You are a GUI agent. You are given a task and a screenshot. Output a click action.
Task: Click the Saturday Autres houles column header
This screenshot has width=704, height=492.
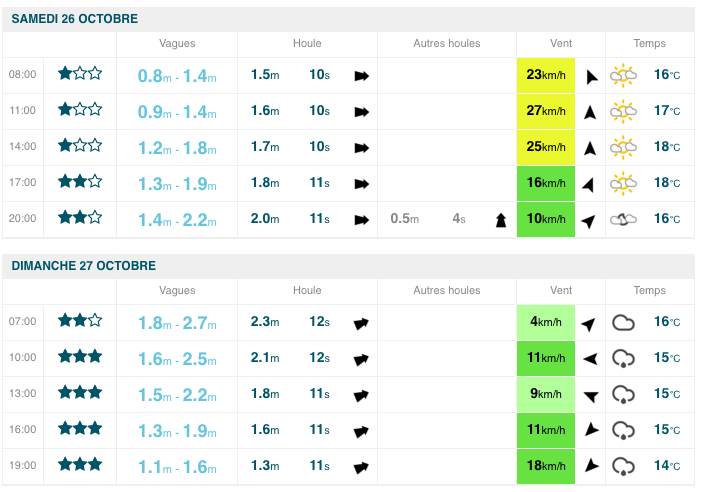(447, 44)
